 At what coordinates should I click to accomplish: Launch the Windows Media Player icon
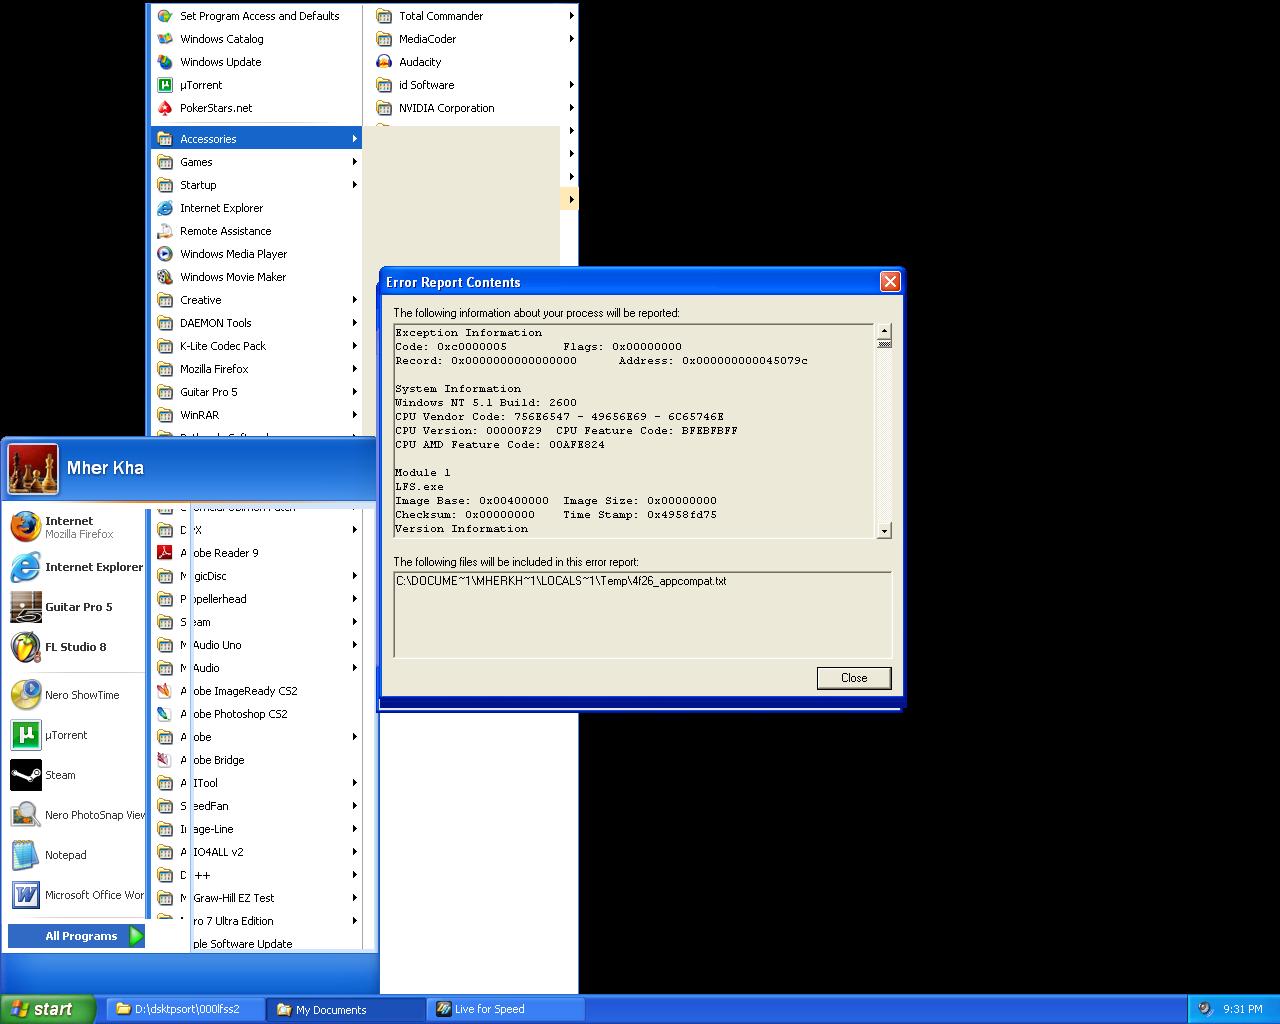tap(165, 254)
